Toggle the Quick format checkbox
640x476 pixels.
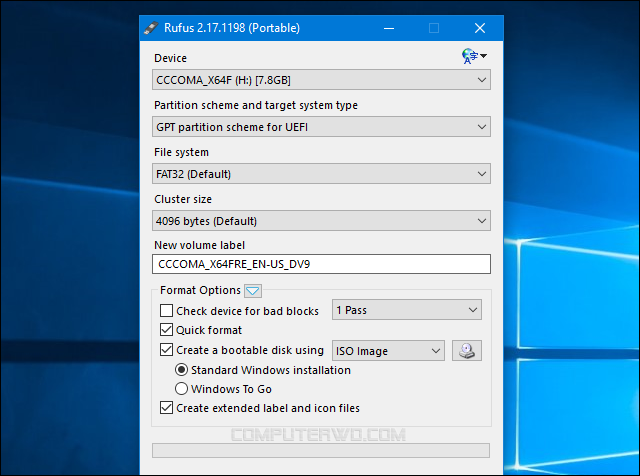tap(166, 330)
